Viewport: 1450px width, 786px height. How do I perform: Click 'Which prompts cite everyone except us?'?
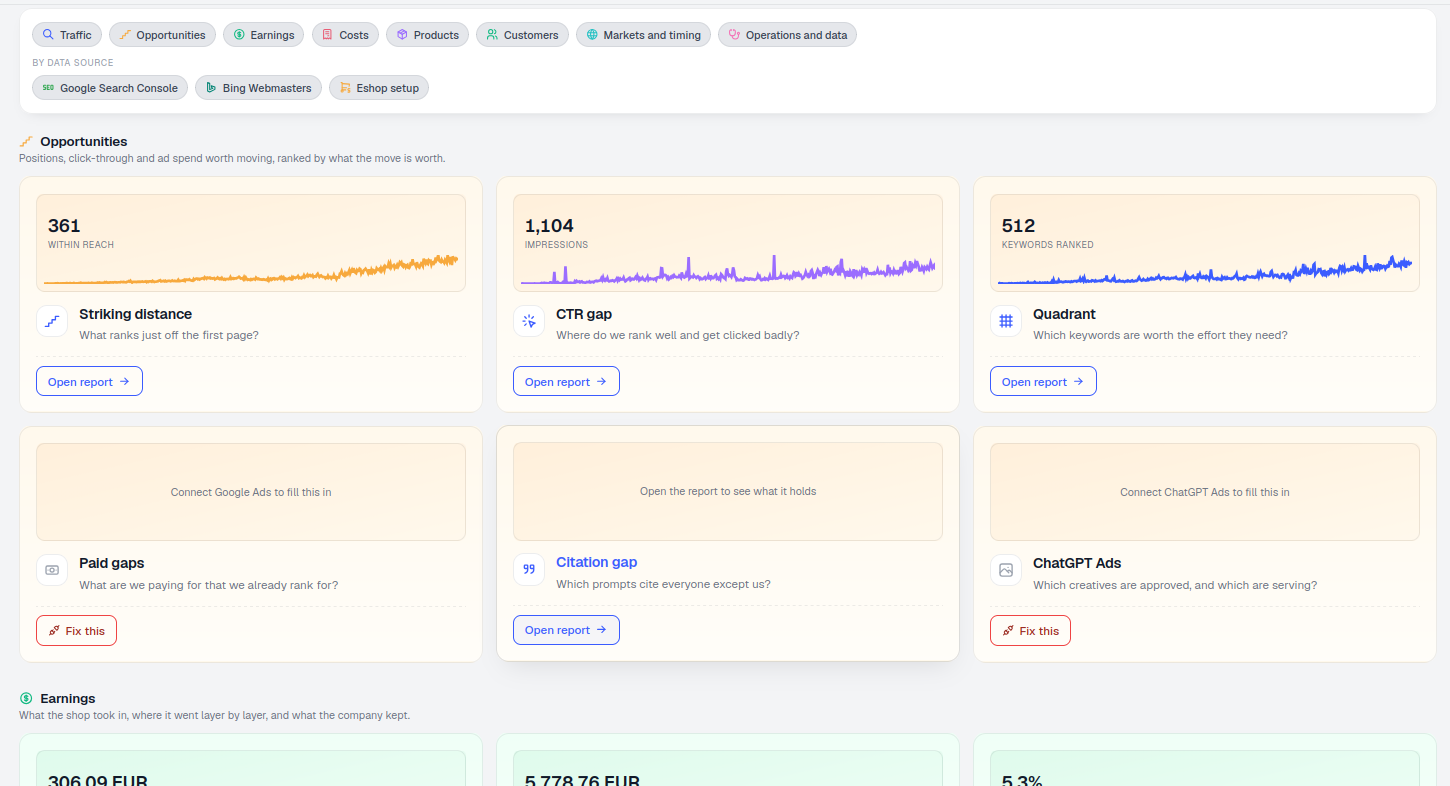pyautogui.click(x=663, y=584)
